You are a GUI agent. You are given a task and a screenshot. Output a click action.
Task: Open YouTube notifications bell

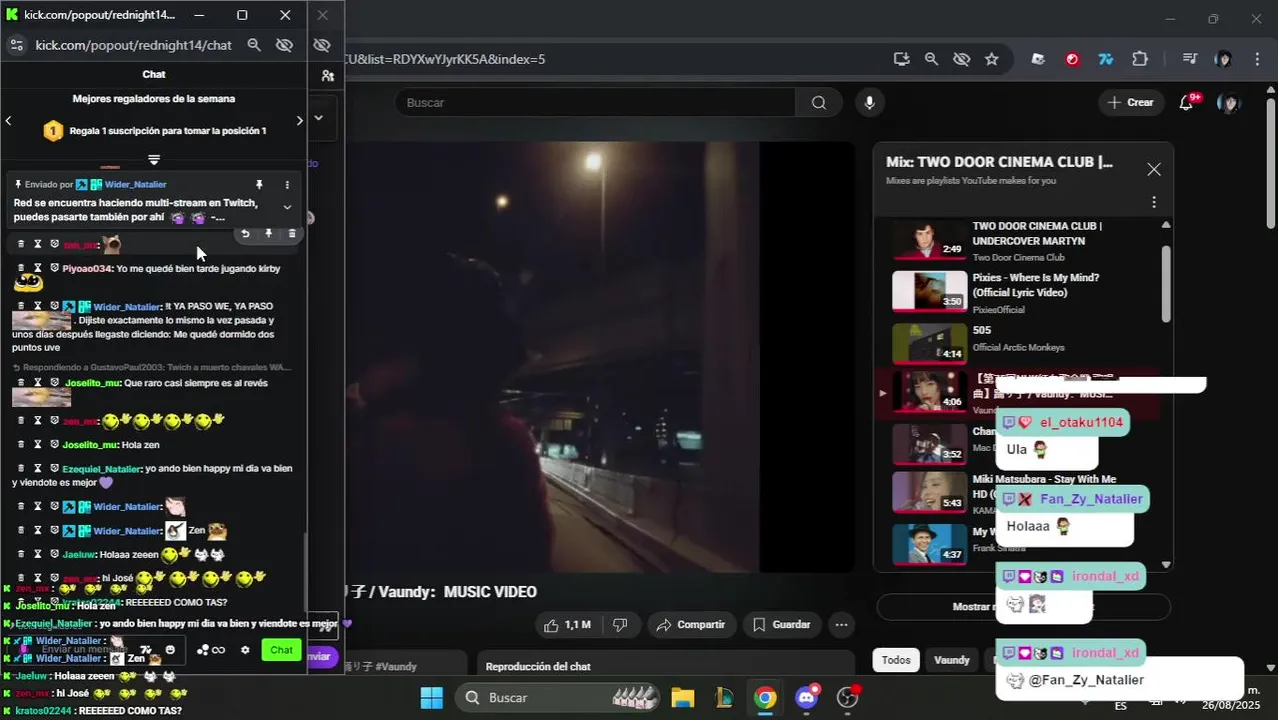tap(1186, 102)
